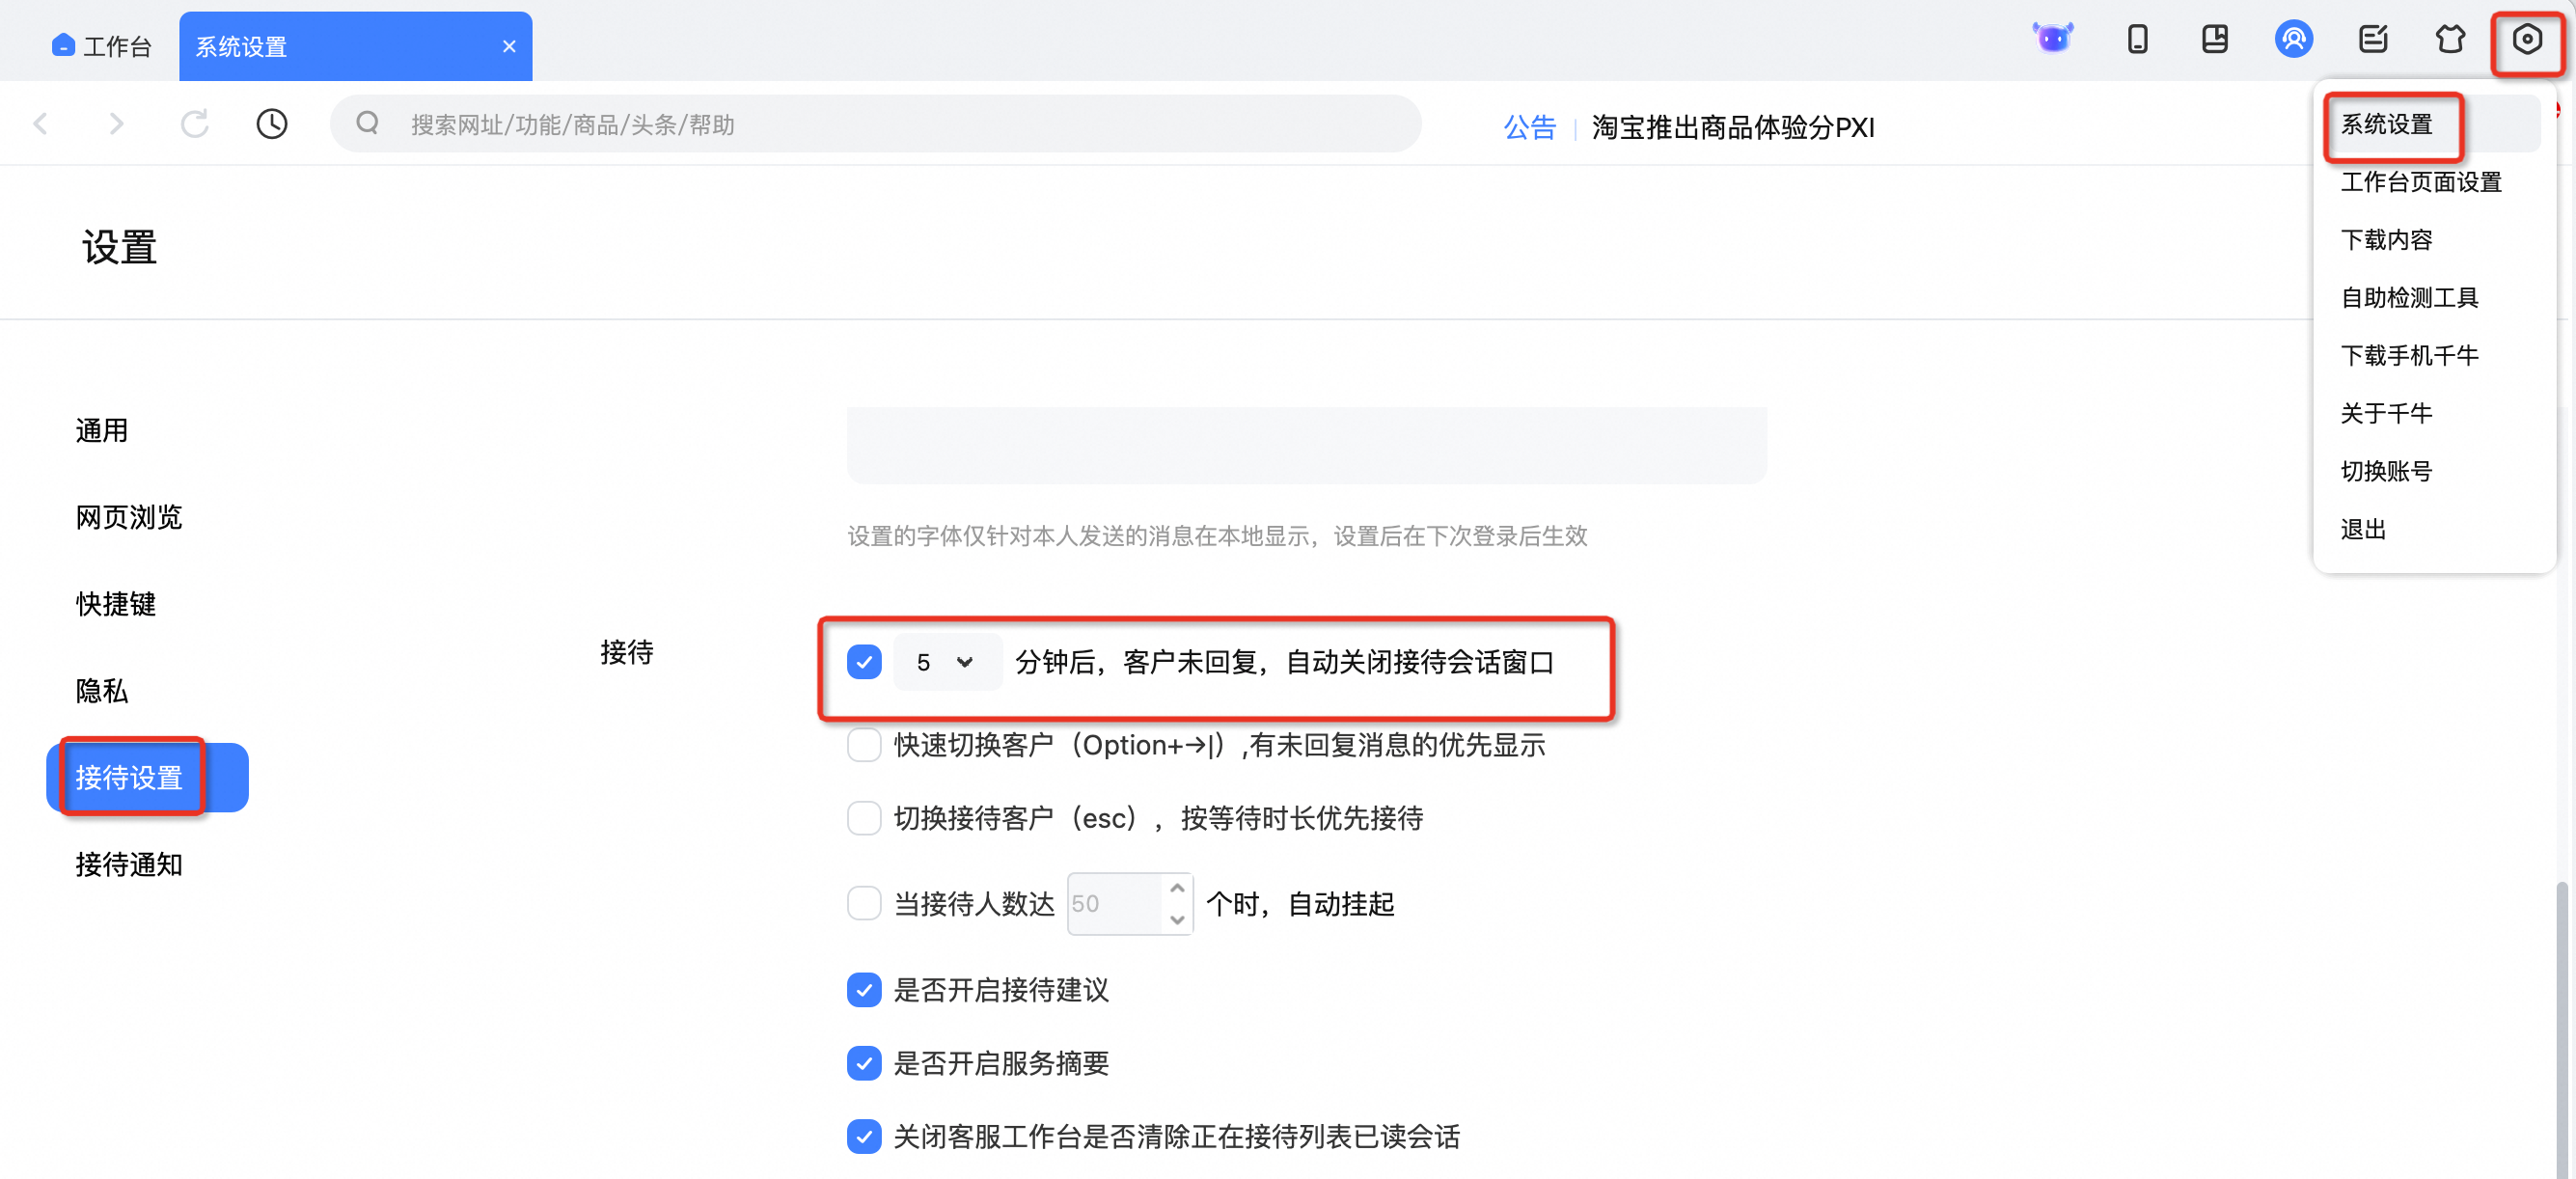Click 退出 to log out

click(x=2363, y=530)
